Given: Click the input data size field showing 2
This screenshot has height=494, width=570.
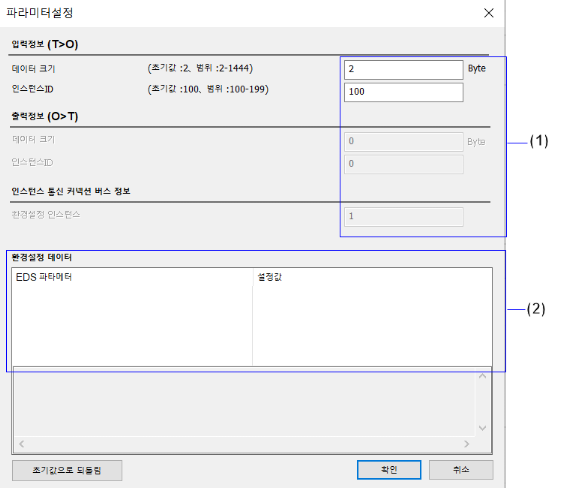Looking at the screenshot, I should click(x=404, y=69).
